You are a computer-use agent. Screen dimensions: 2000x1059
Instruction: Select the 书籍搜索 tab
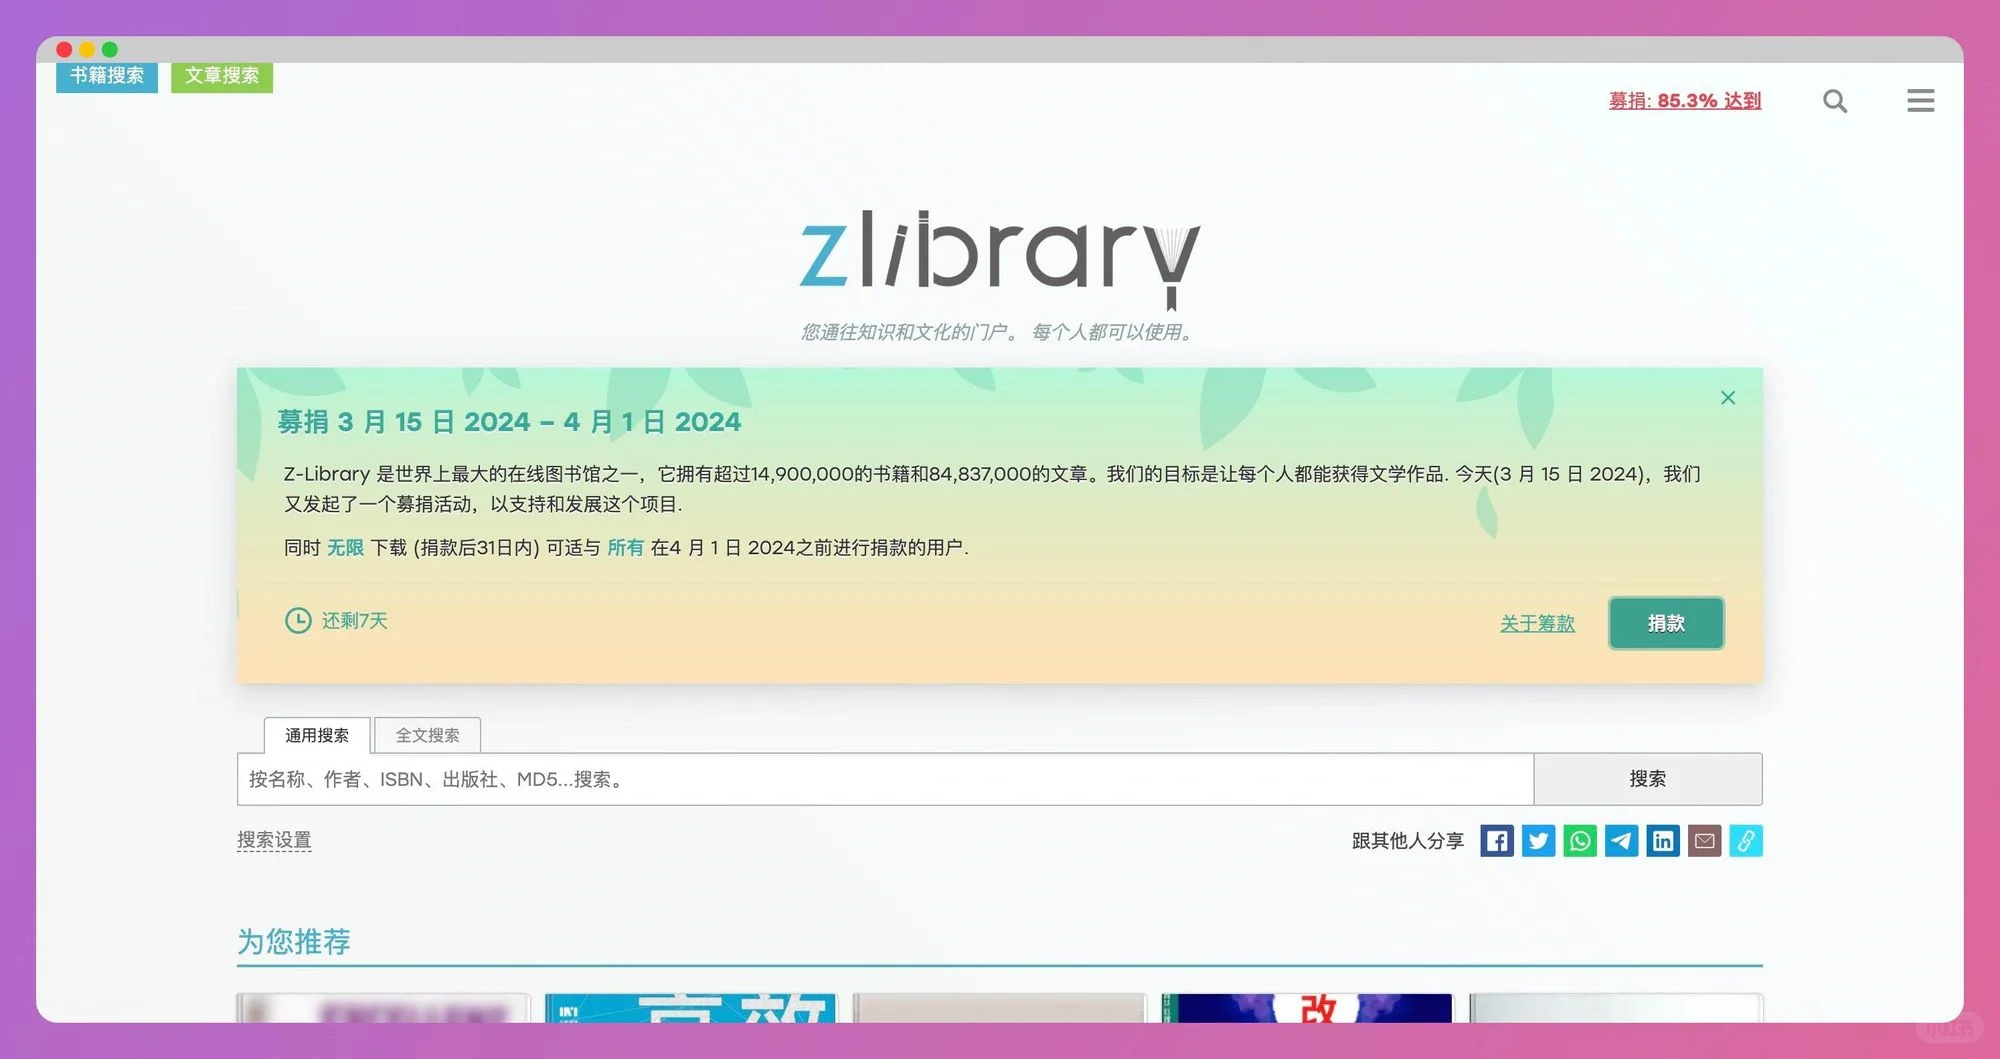(107, 76)
